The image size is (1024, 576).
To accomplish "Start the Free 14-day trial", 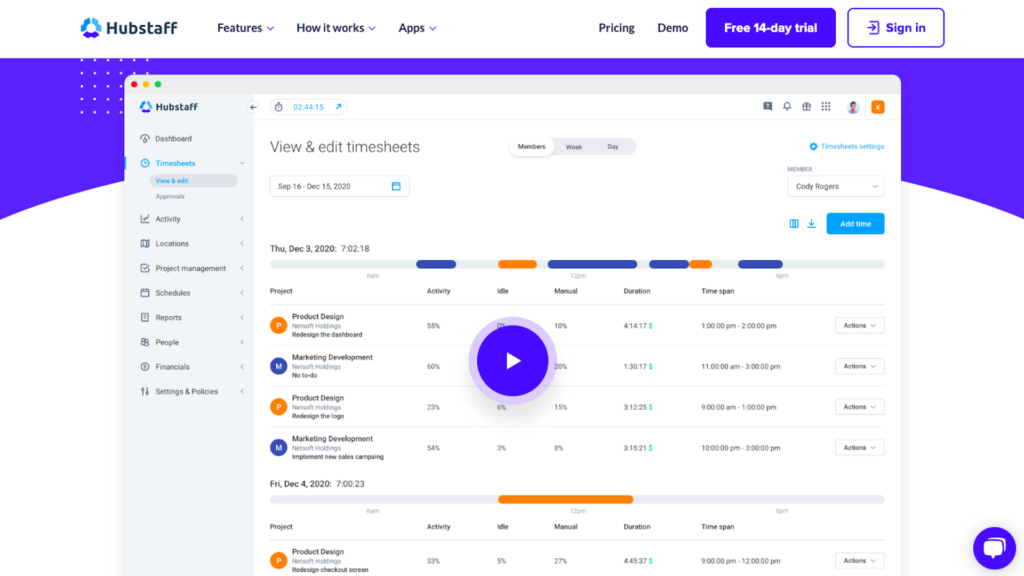I will pyautogui.click(x=771, y=27).
